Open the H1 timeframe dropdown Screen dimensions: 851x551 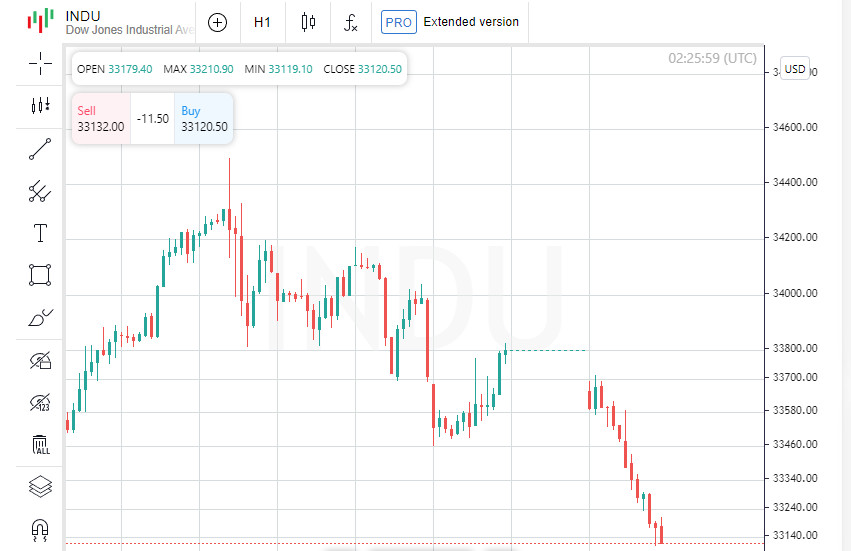coord(262,22)
